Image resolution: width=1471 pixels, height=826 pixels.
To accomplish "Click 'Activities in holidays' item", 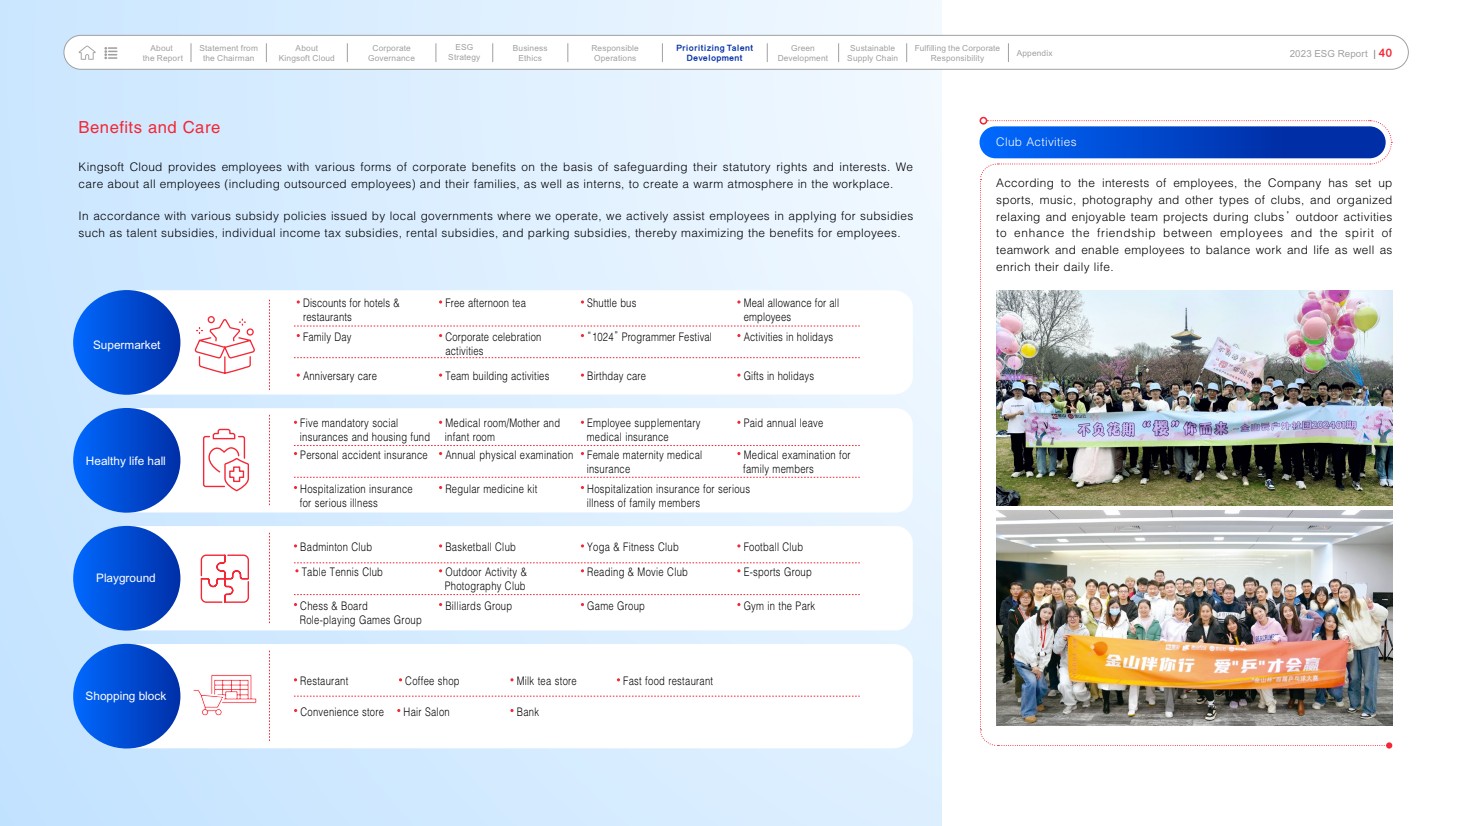I will [x=788, y=337].
